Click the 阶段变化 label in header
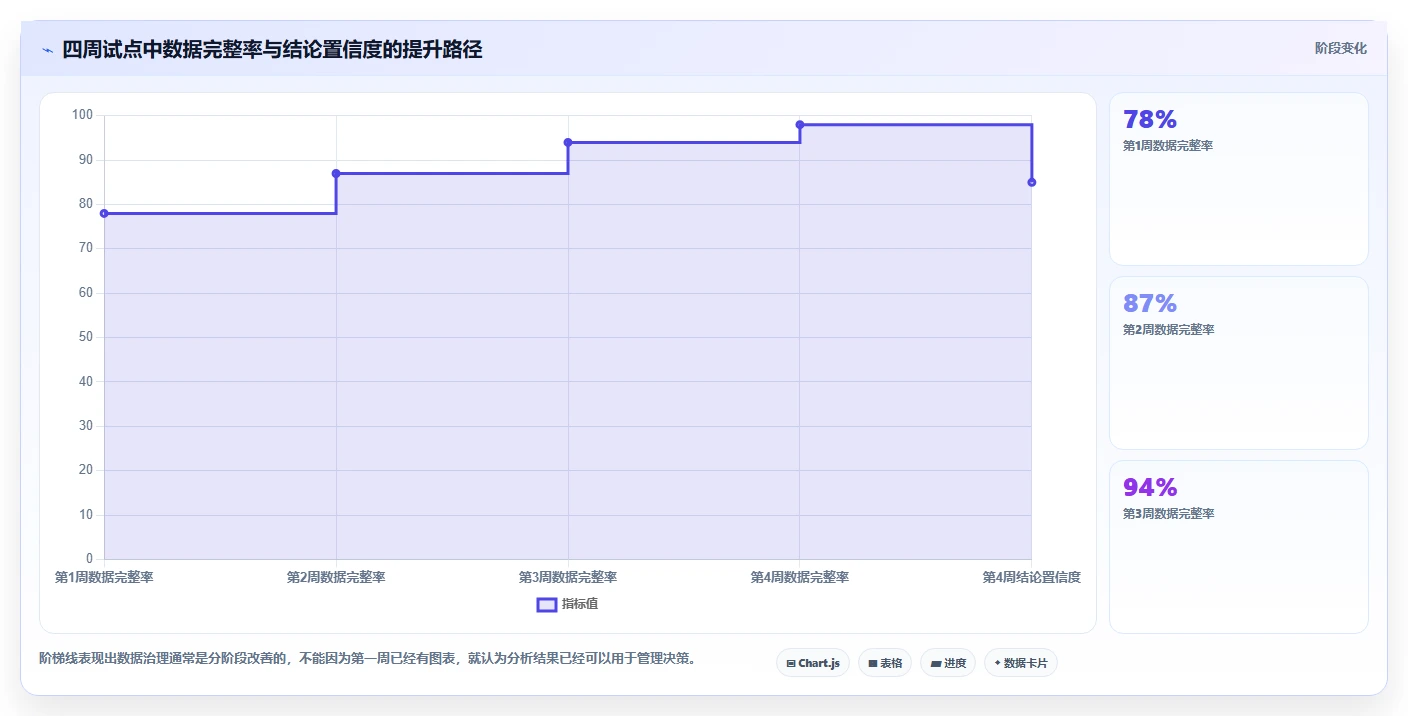 point(1340,48)
